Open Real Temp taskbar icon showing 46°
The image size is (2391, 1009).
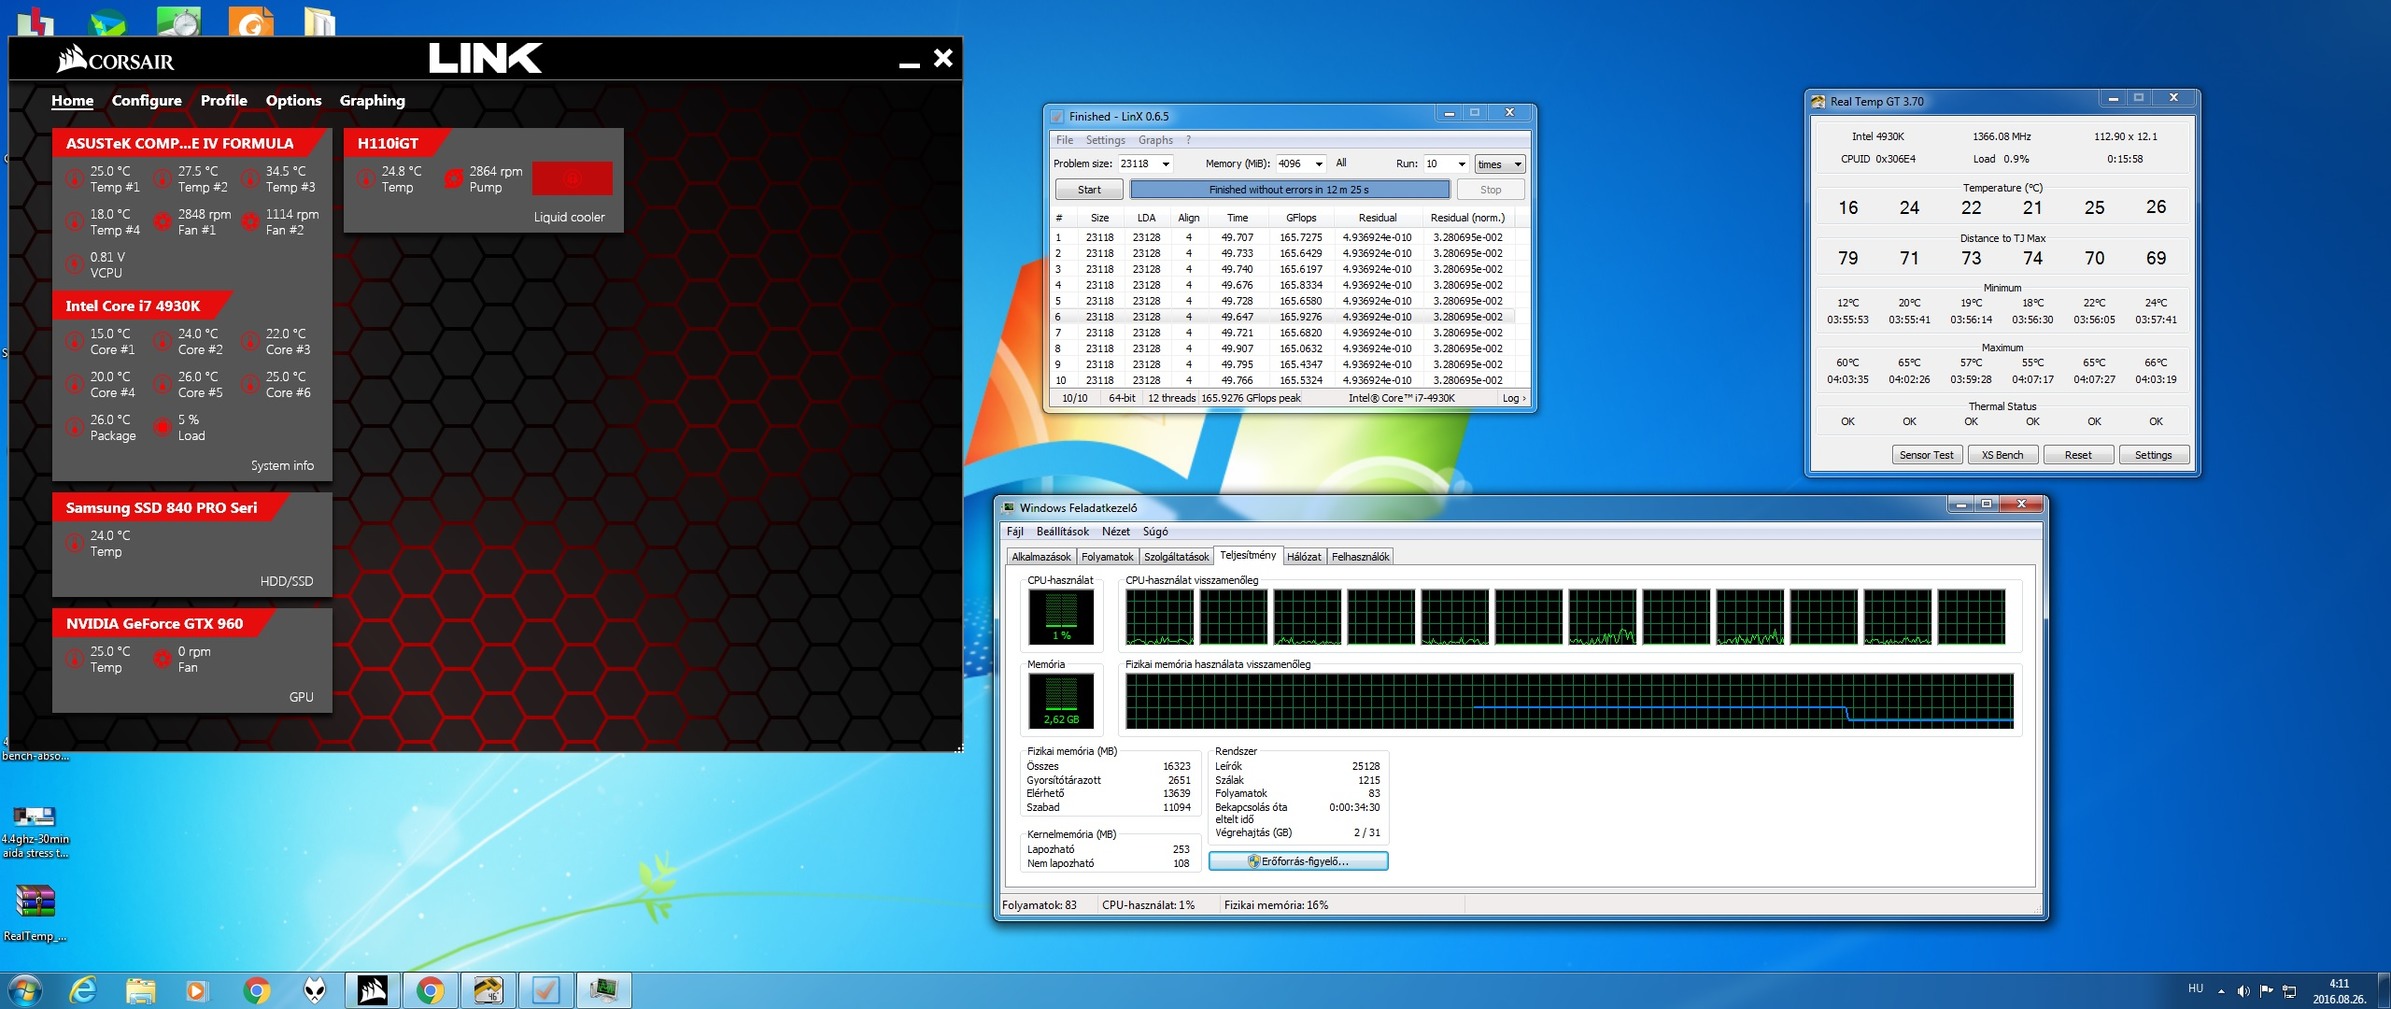coord(488,990)
